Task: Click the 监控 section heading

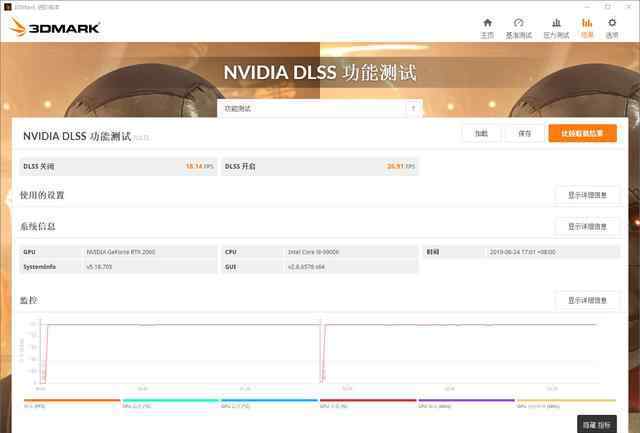Action: coord(29,300)
